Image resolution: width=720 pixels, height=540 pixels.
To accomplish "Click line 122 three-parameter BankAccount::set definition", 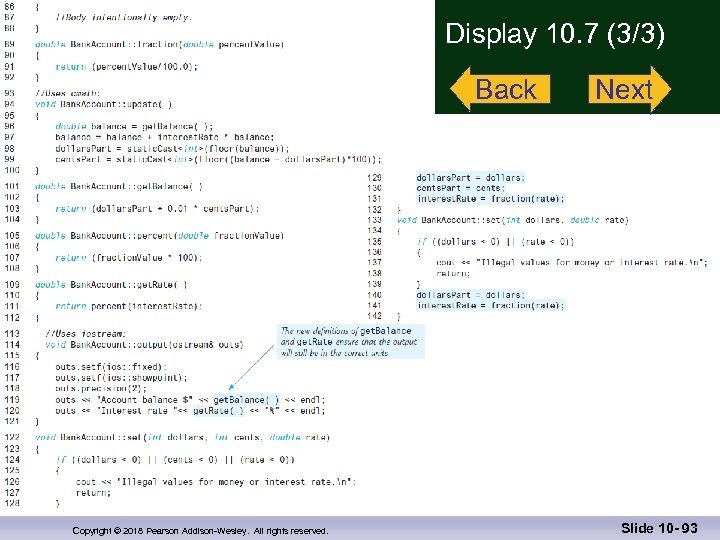I will click(x=182, y=438).
